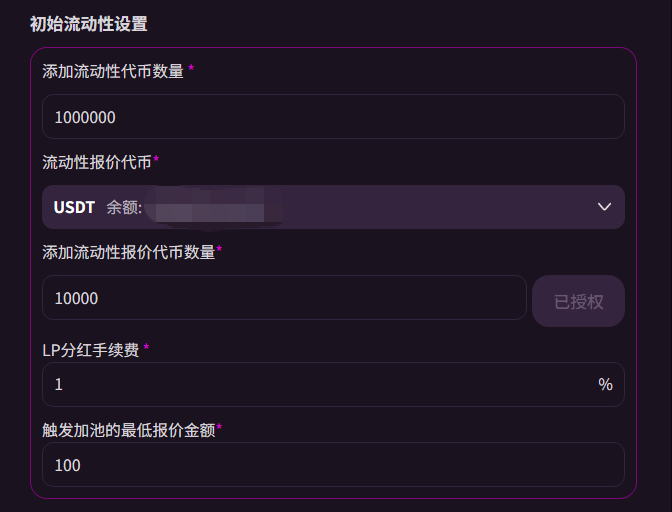Focus the 添加流动性代币数量 field with 1000000
Image resolution: width=672 pixels, height=512 pixels.
(333, 117)
